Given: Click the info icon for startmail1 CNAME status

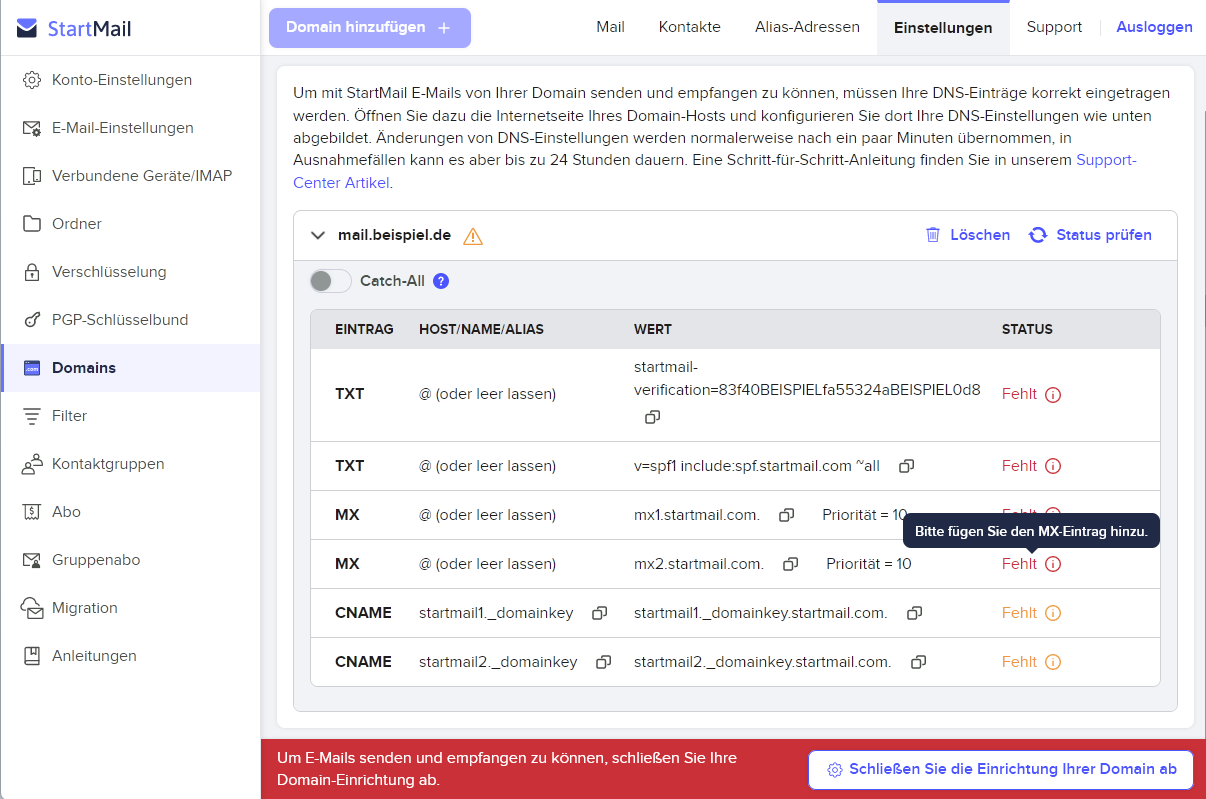Looking at the screenshot, I should click(x=1053, y=613).
